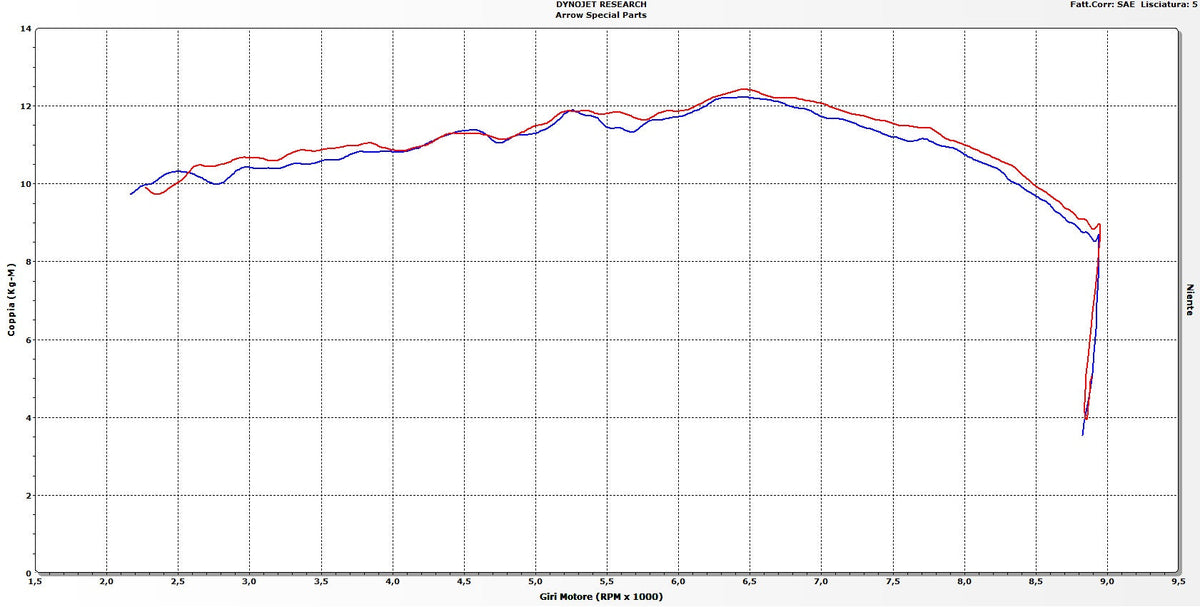Screen dimensions: 1200x607
Task: Click the 9,0 tick label on RPM axis
Action: pos(1107,581)
